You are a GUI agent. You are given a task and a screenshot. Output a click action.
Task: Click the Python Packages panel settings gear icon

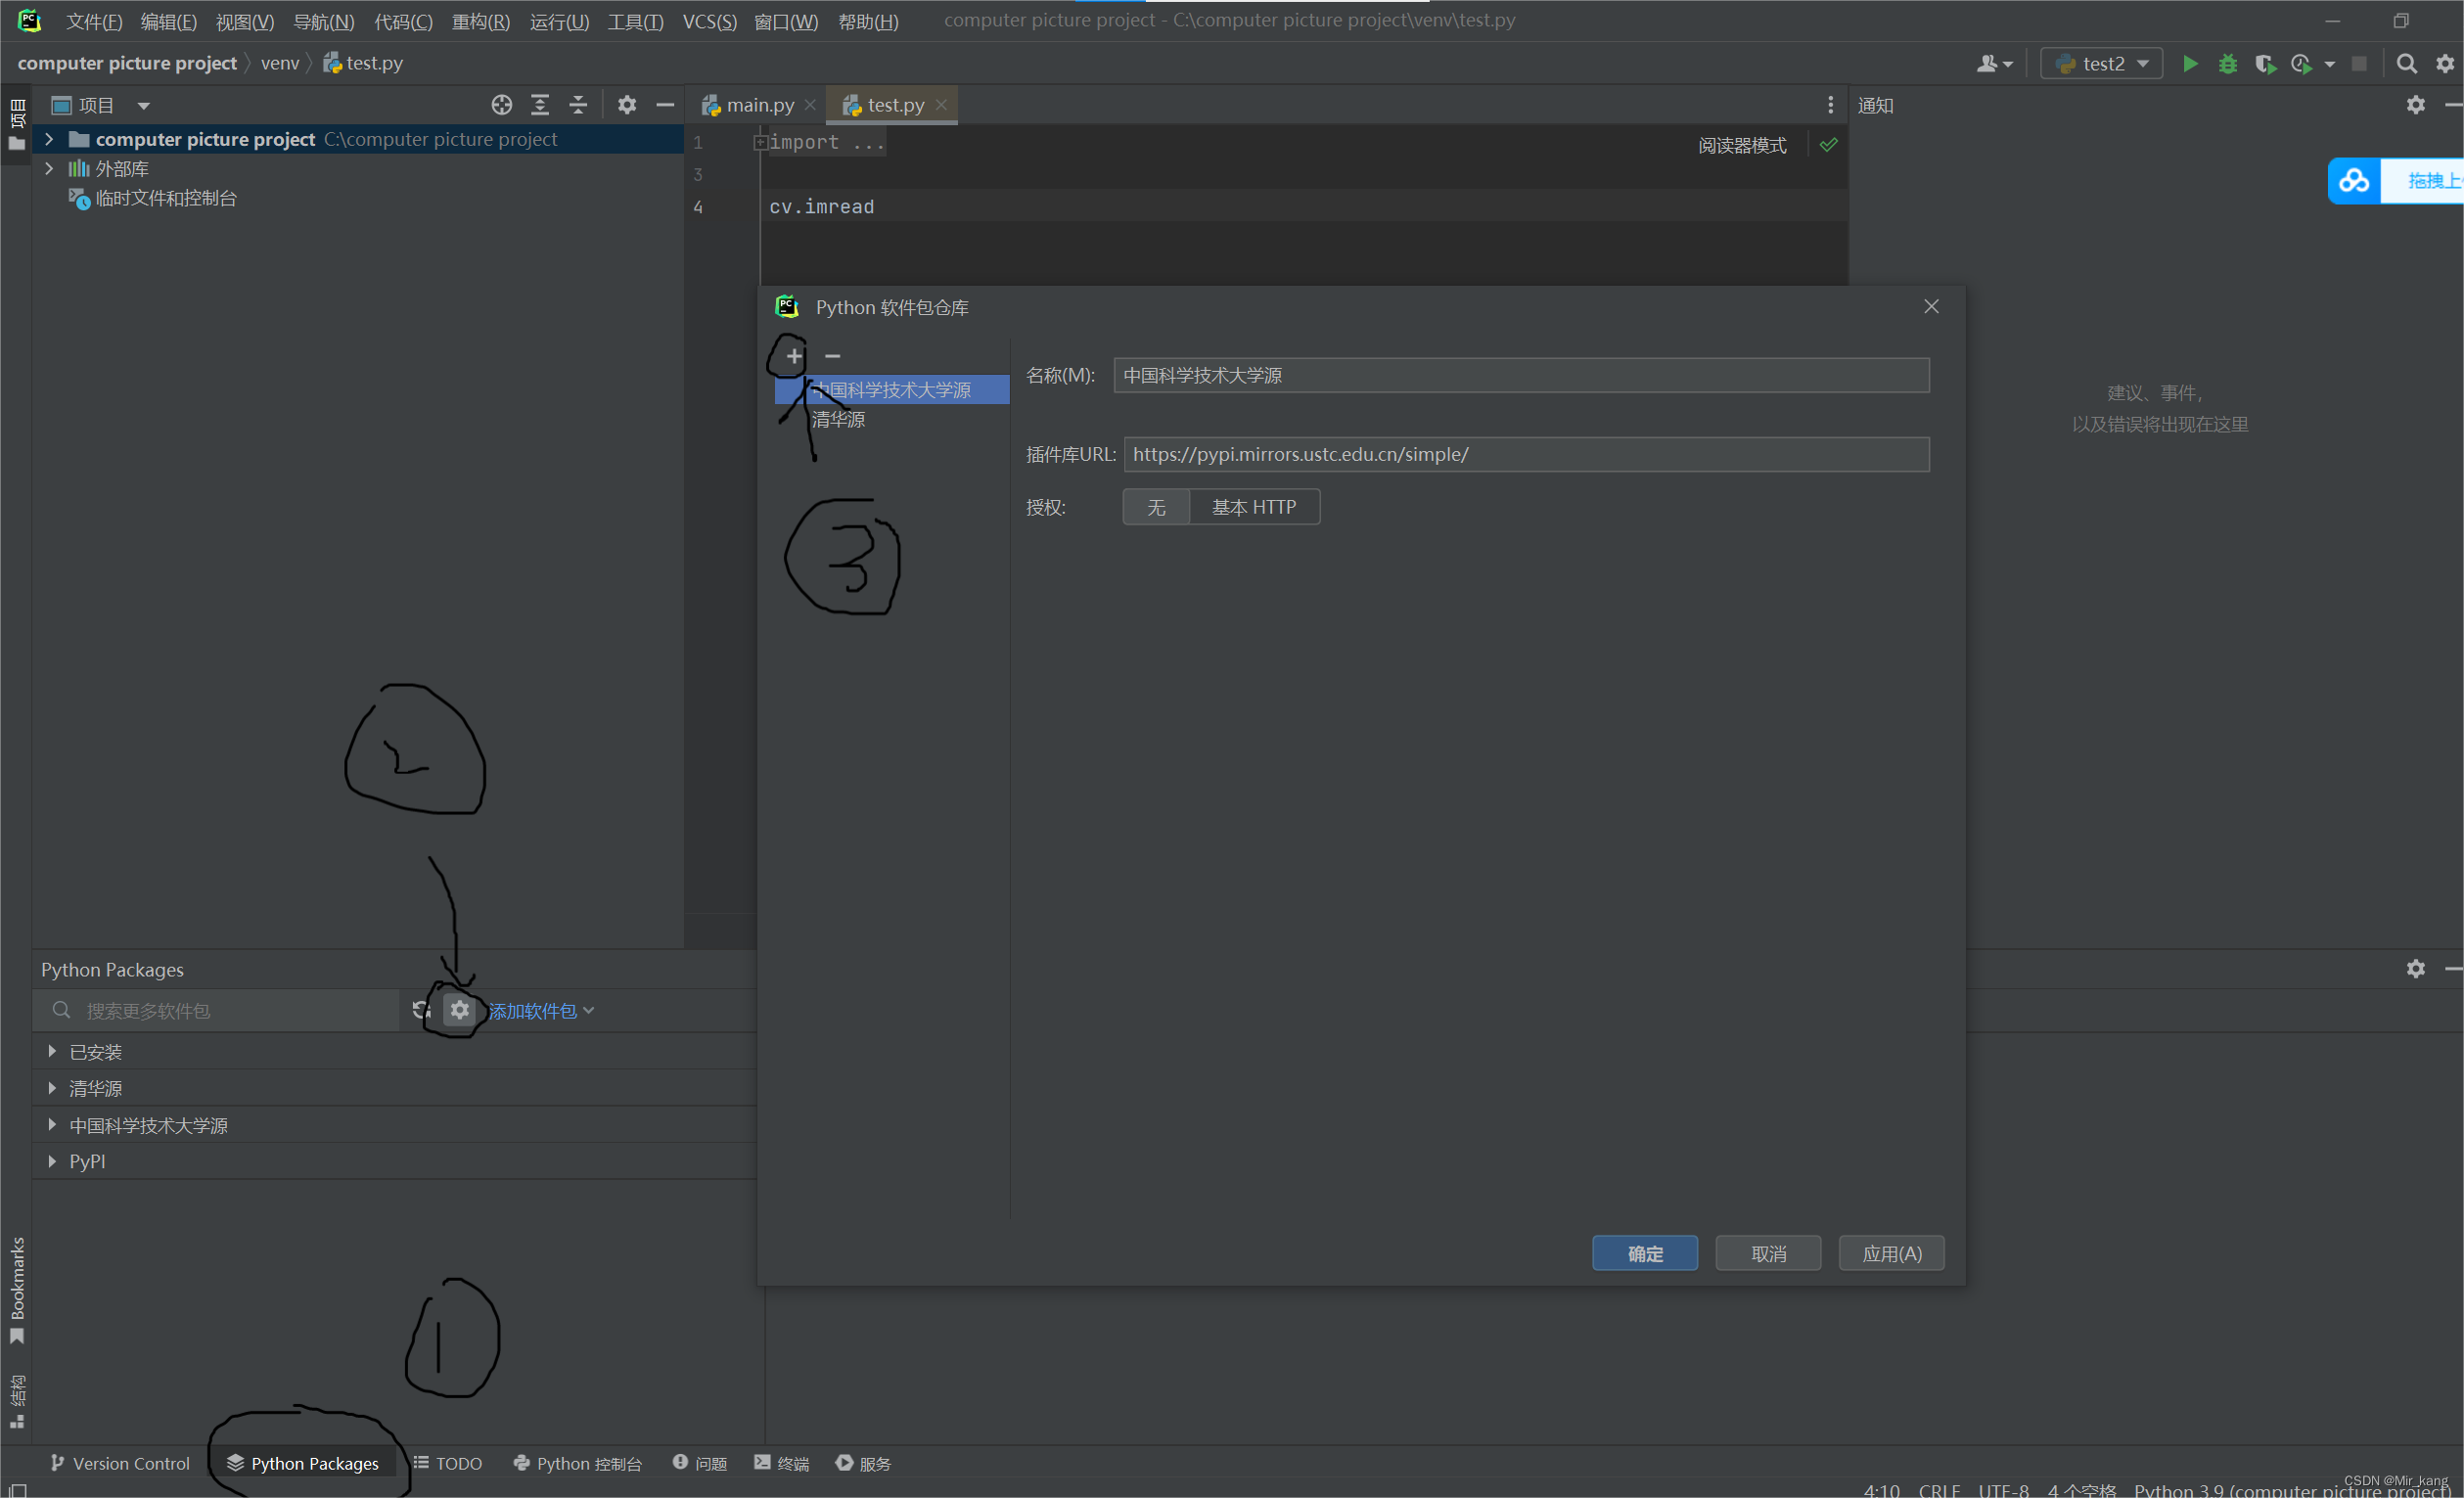pos(459,1011)
